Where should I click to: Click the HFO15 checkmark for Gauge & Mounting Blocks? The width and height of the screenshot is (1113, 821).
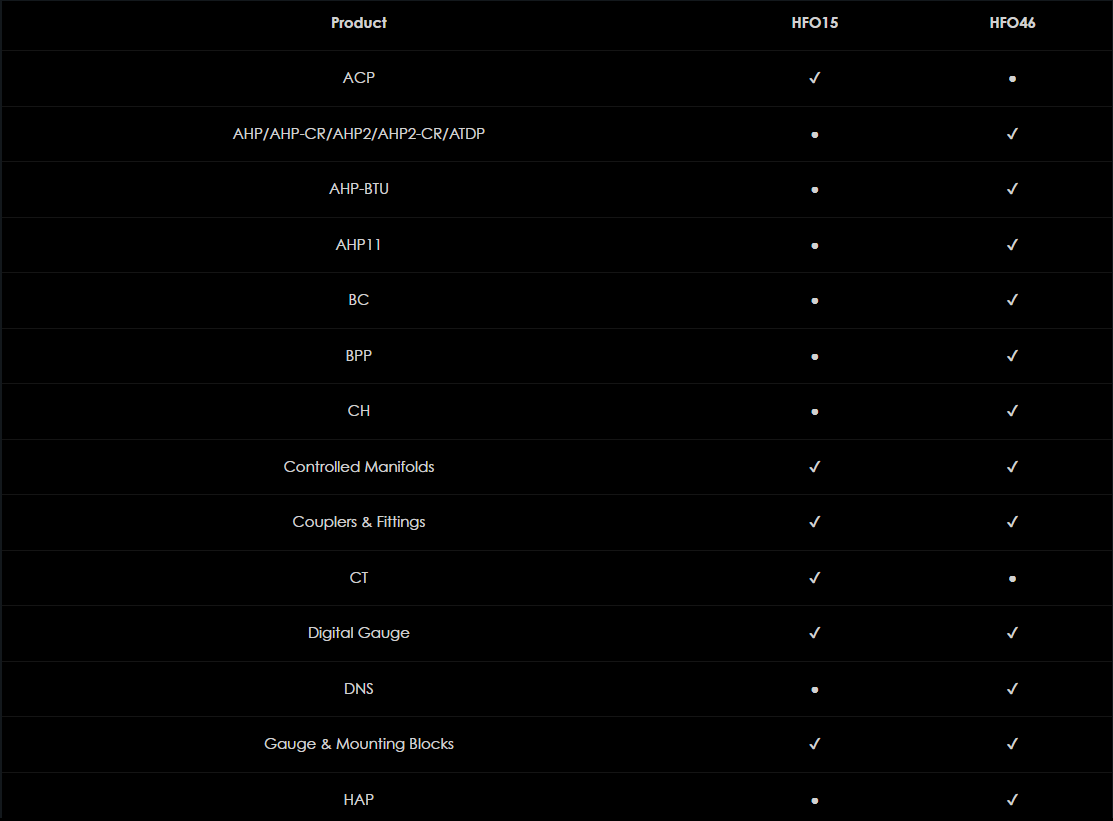pos(814,744)
